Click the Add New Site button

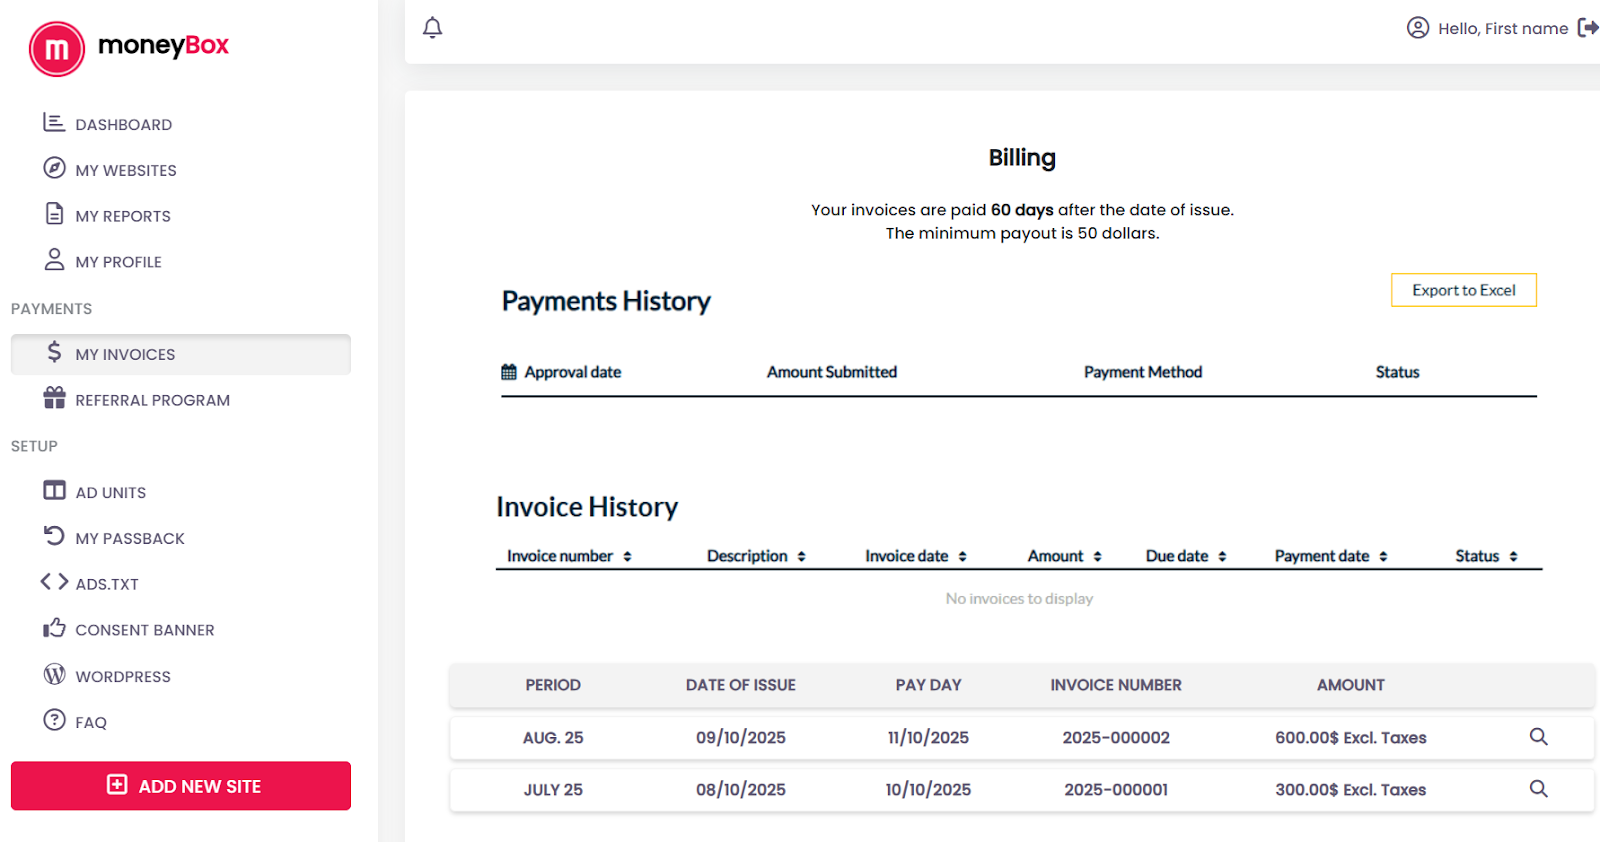point(181,786)
